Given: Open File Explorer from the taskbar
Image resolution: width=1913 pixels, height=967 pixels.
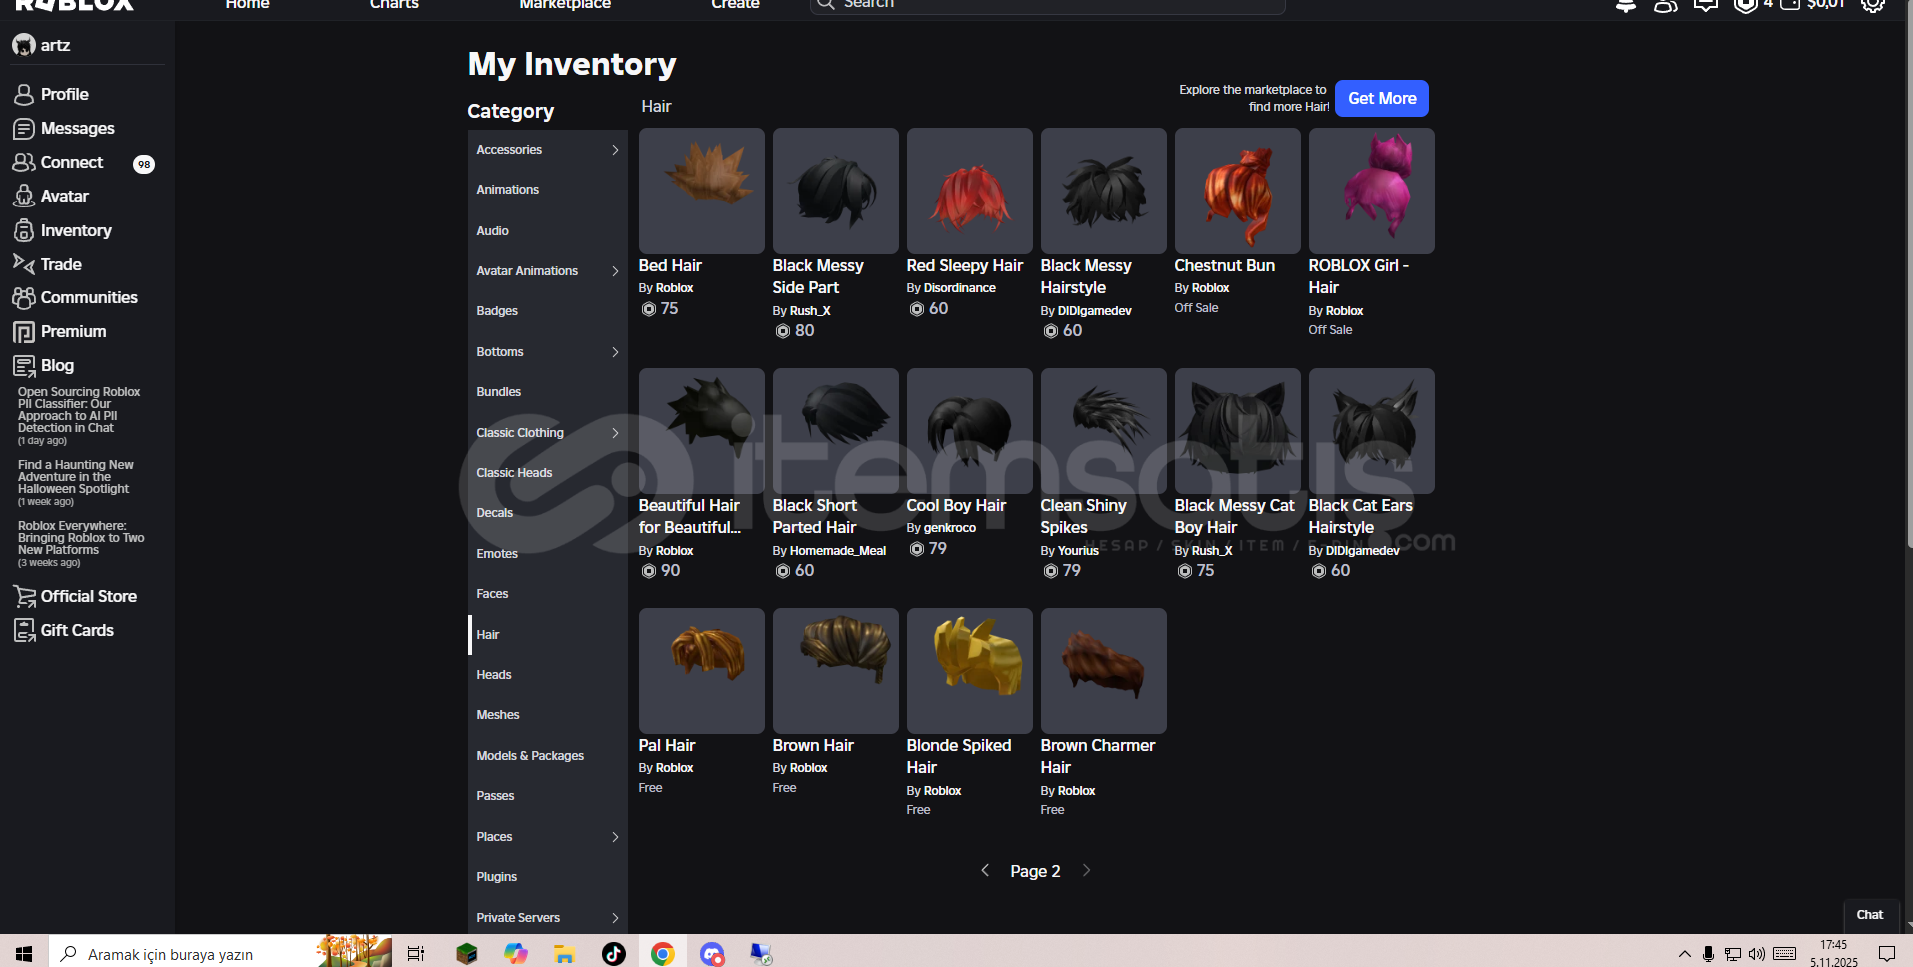Looking at the screenshot, I should (x=564, y=953).
